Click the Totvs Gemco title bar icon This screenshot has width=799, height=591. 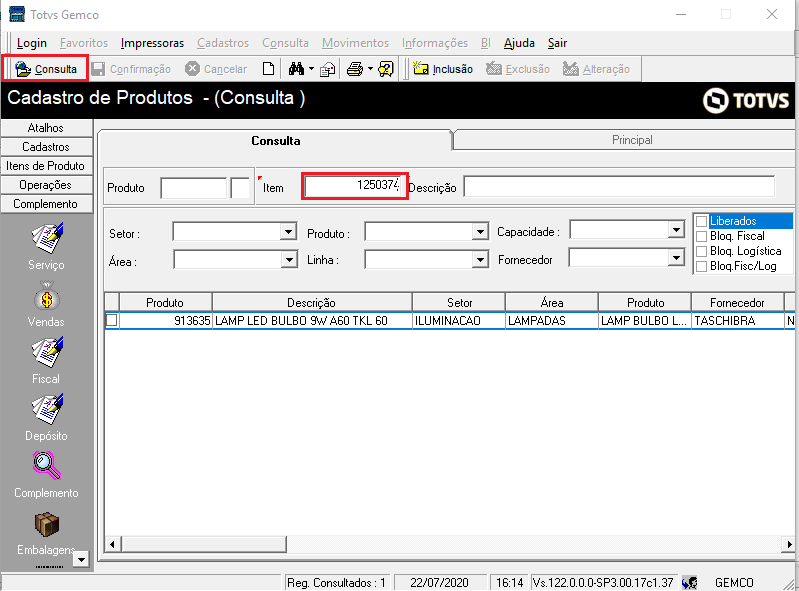[17, 14]
